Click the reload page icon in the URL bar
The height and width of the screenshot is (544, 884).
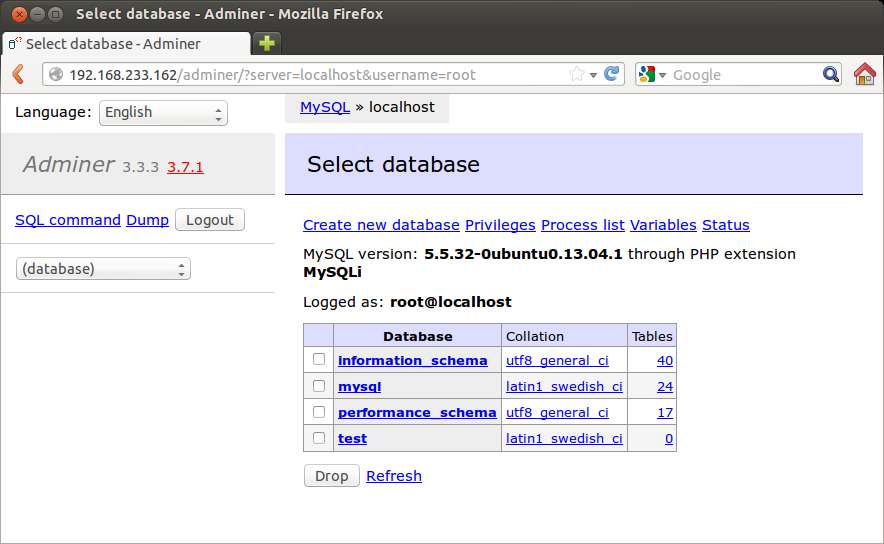[x=612, y=74]
